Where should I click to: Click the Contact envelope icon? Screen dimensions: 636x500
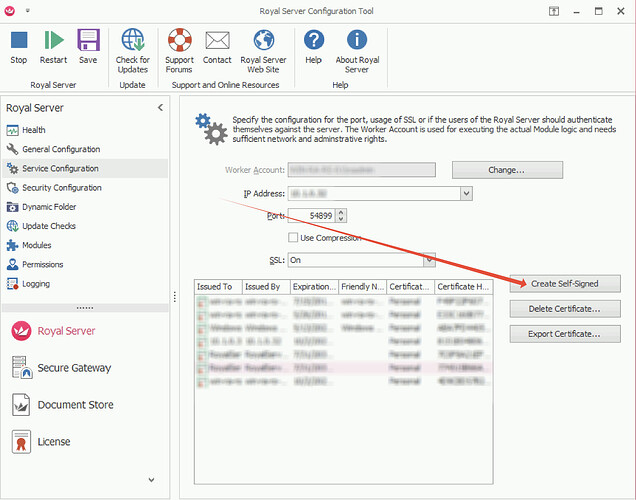[x=217, y=41]
